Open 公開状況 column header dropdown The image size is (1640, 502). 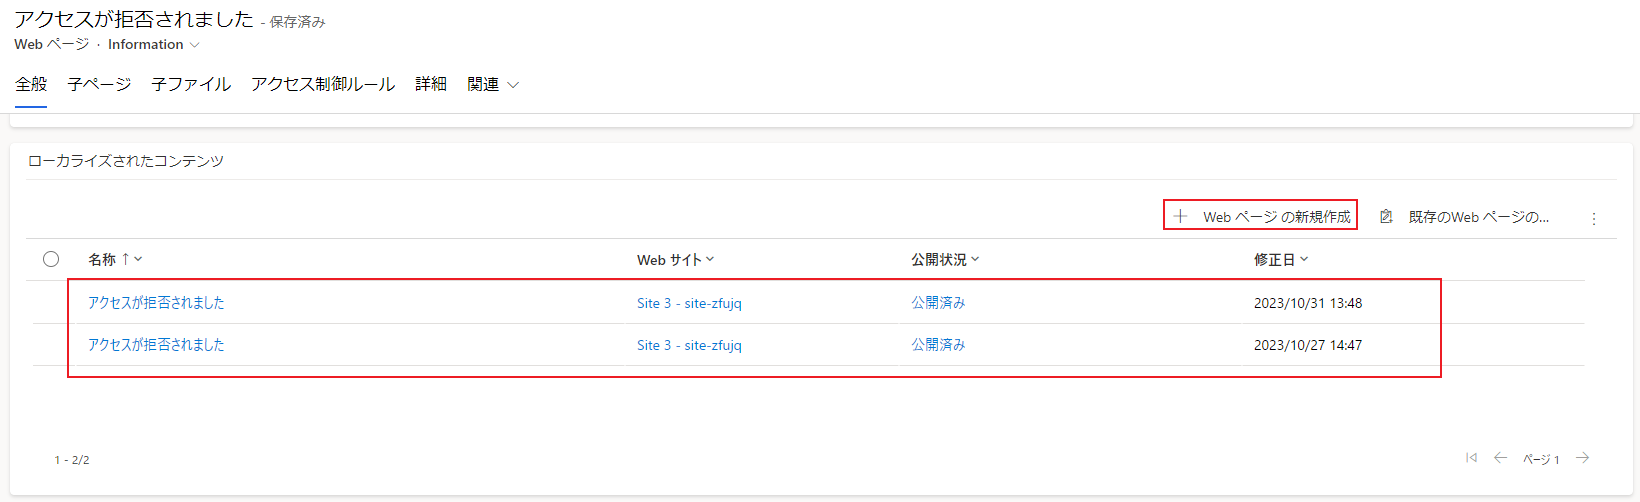point(945,259)
